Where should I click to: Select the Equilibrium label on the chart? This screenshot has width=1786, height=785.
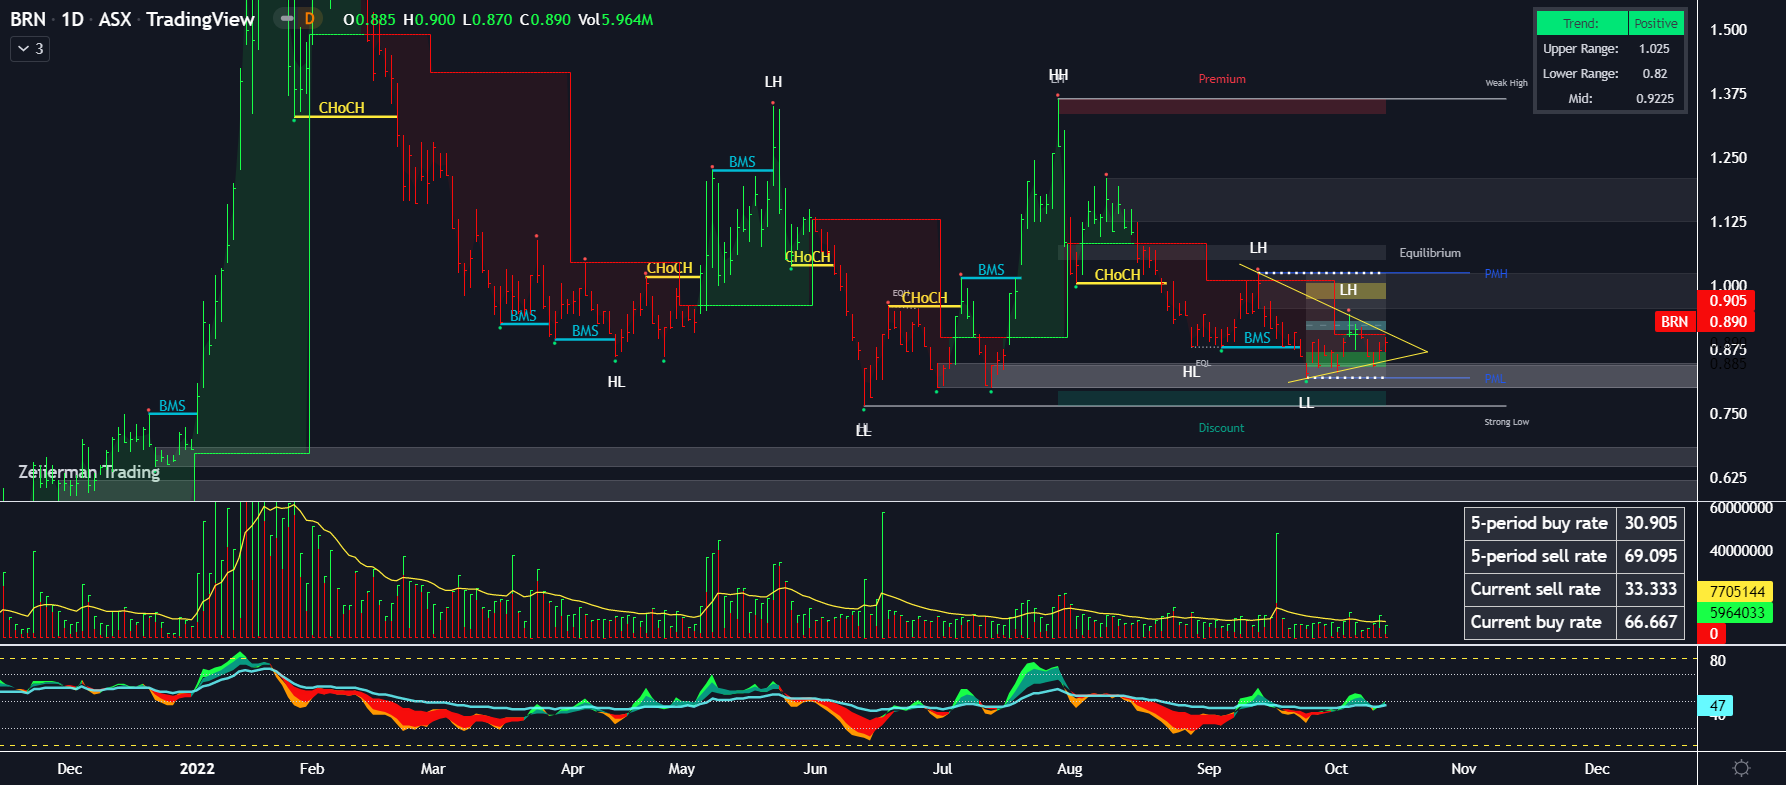pyautogui.click(x=1429, y=253)
